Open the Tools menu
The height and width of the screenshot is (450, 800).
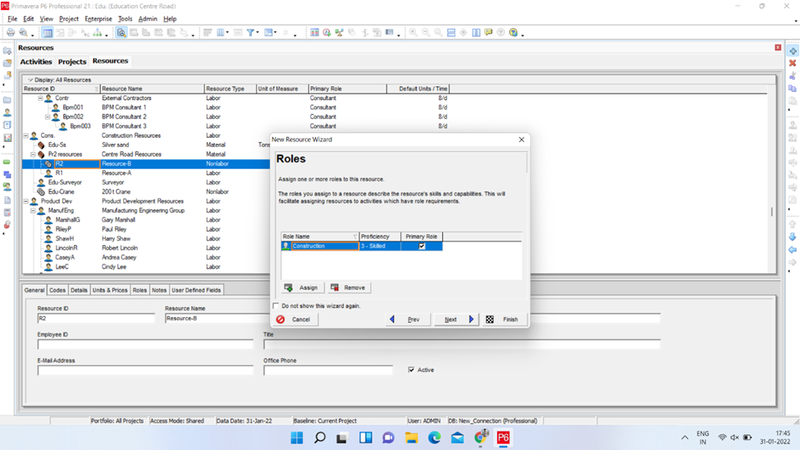tap(125, 19)
